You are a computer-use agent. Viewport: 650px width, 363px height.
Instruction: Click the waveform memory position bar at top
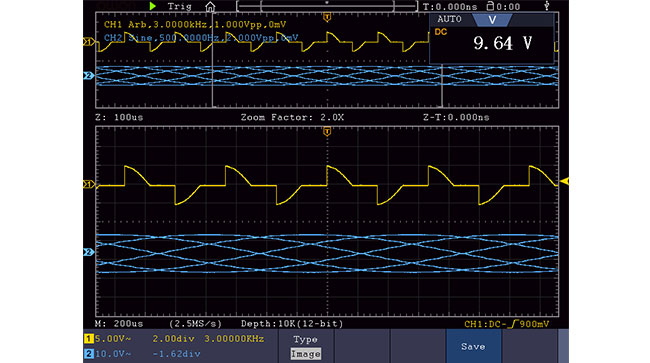coord(327,6)
